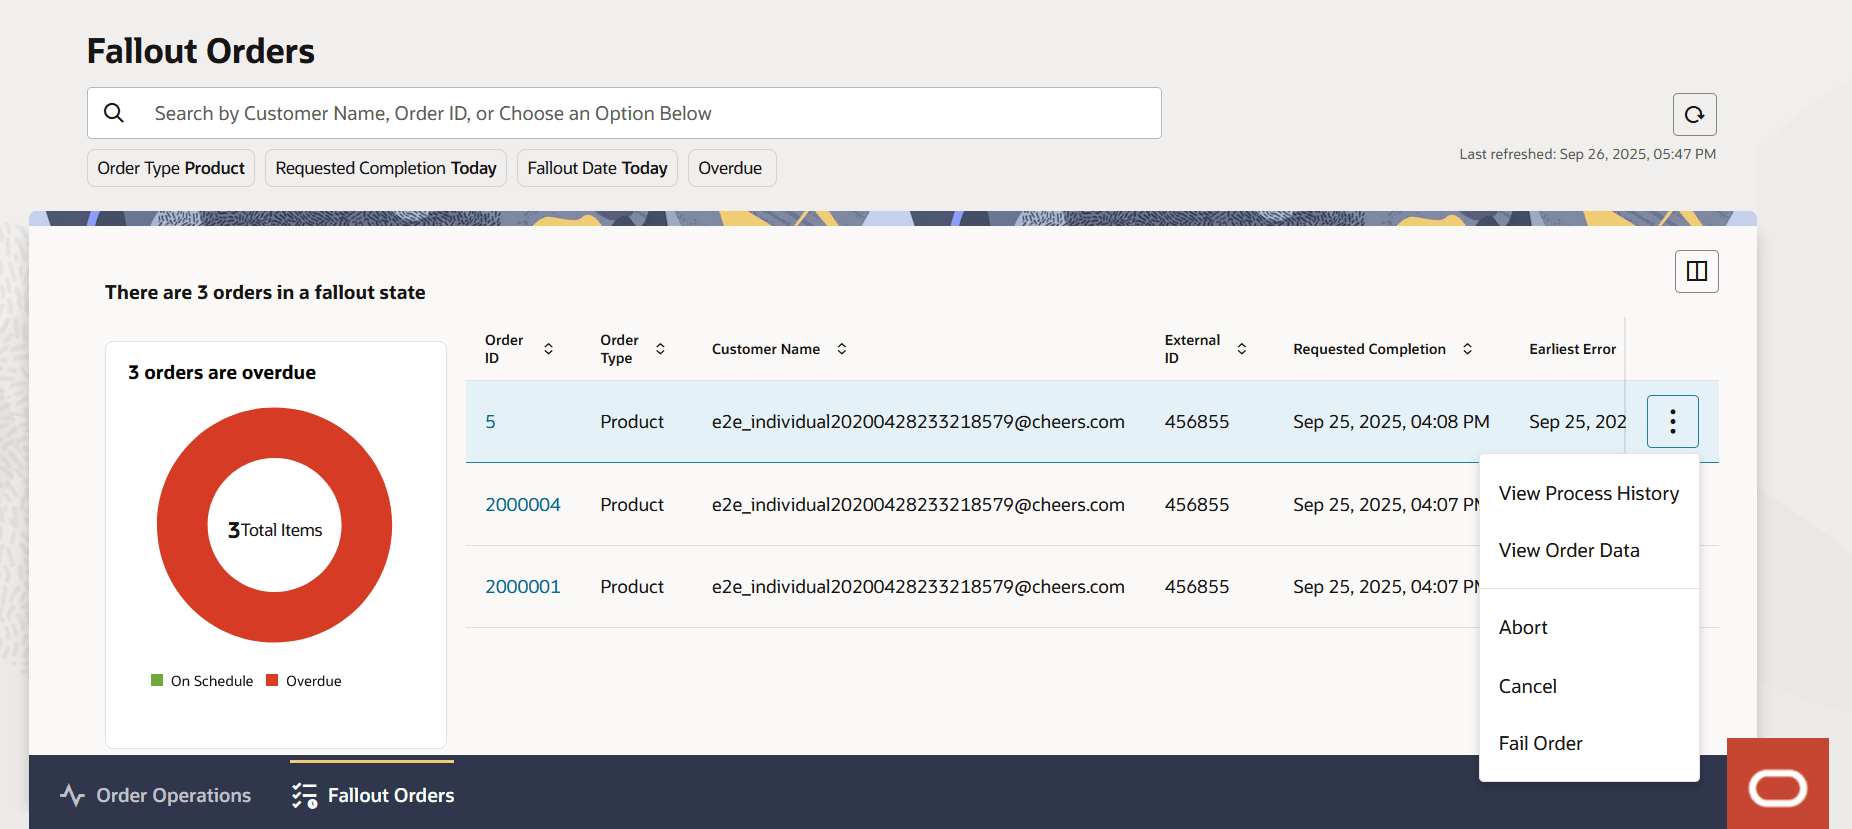Choose Fail Order from the menu
Image resolution: width=1852 pixels, height=829 pixels.
pos(1540,743)
